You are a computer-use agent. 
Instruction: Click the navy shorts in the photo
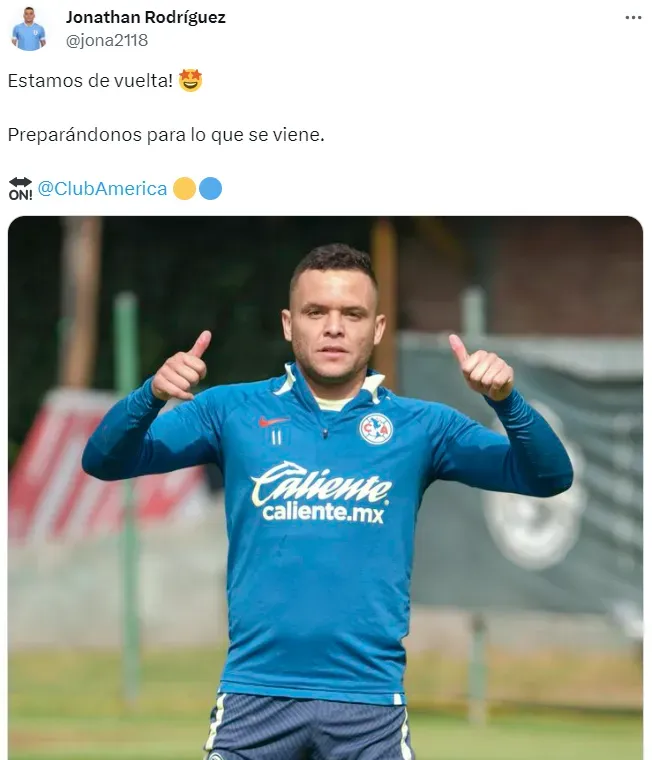(309, 726)
